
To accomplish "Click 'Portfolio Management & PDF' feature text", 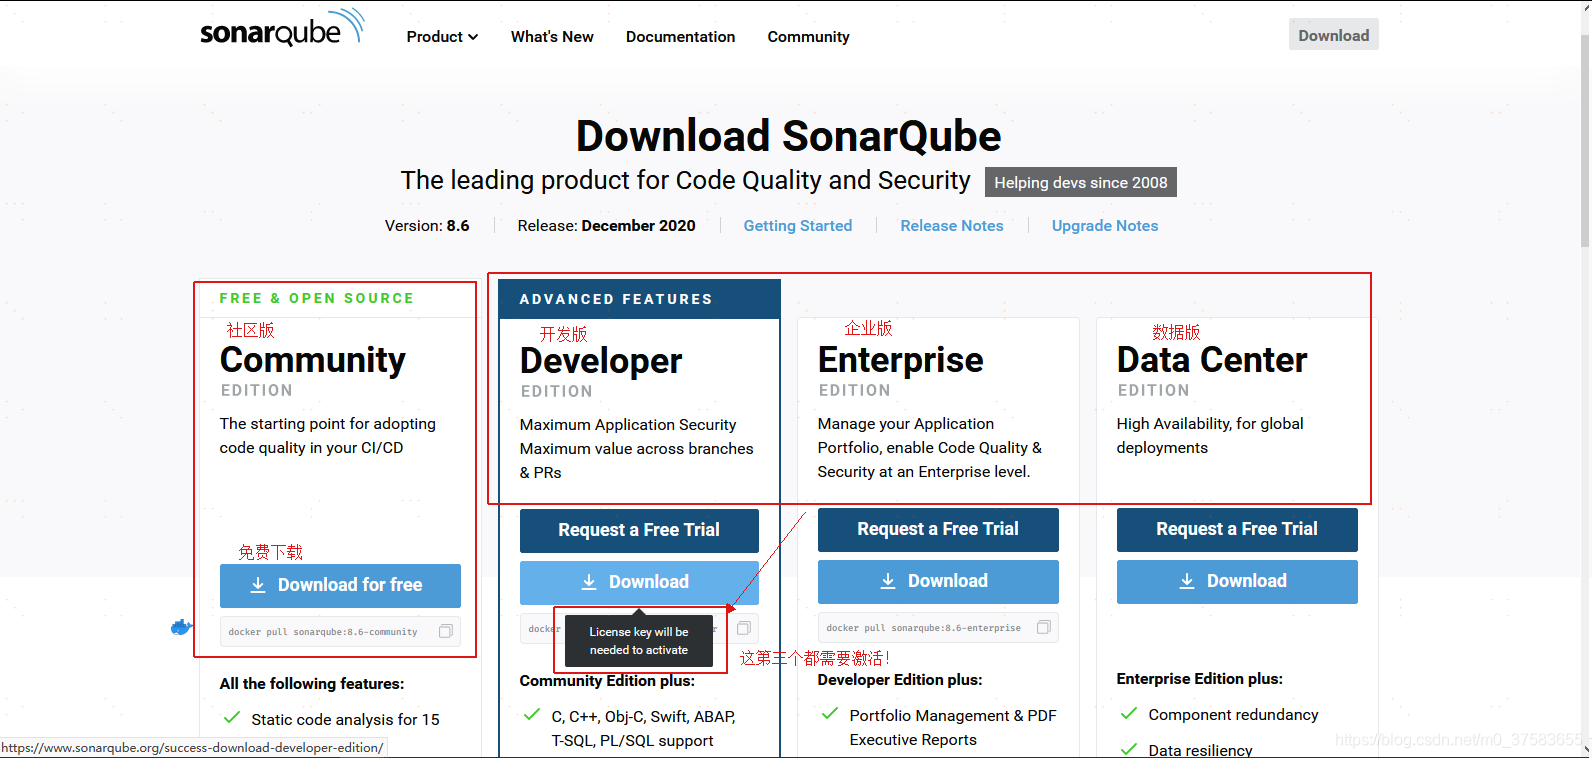I will click(x=953, y=716).
